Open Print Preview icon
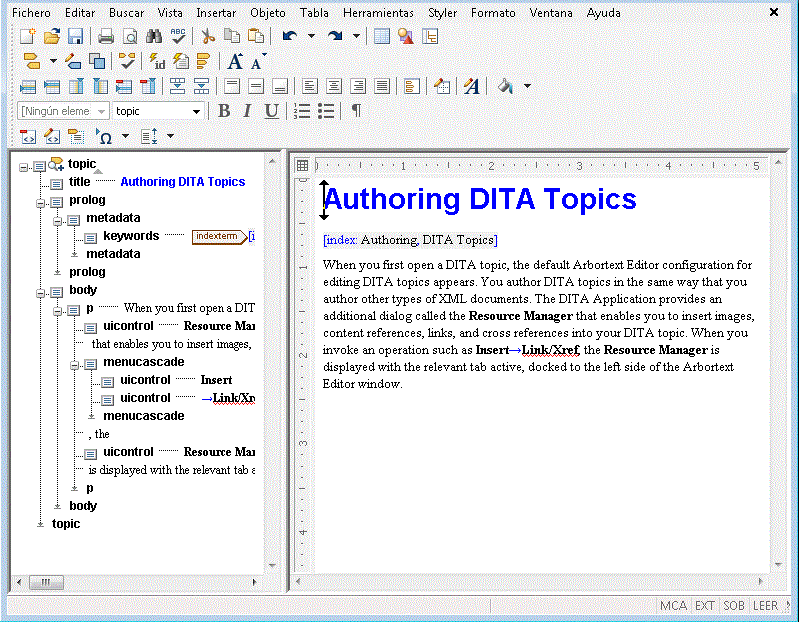 130,37
